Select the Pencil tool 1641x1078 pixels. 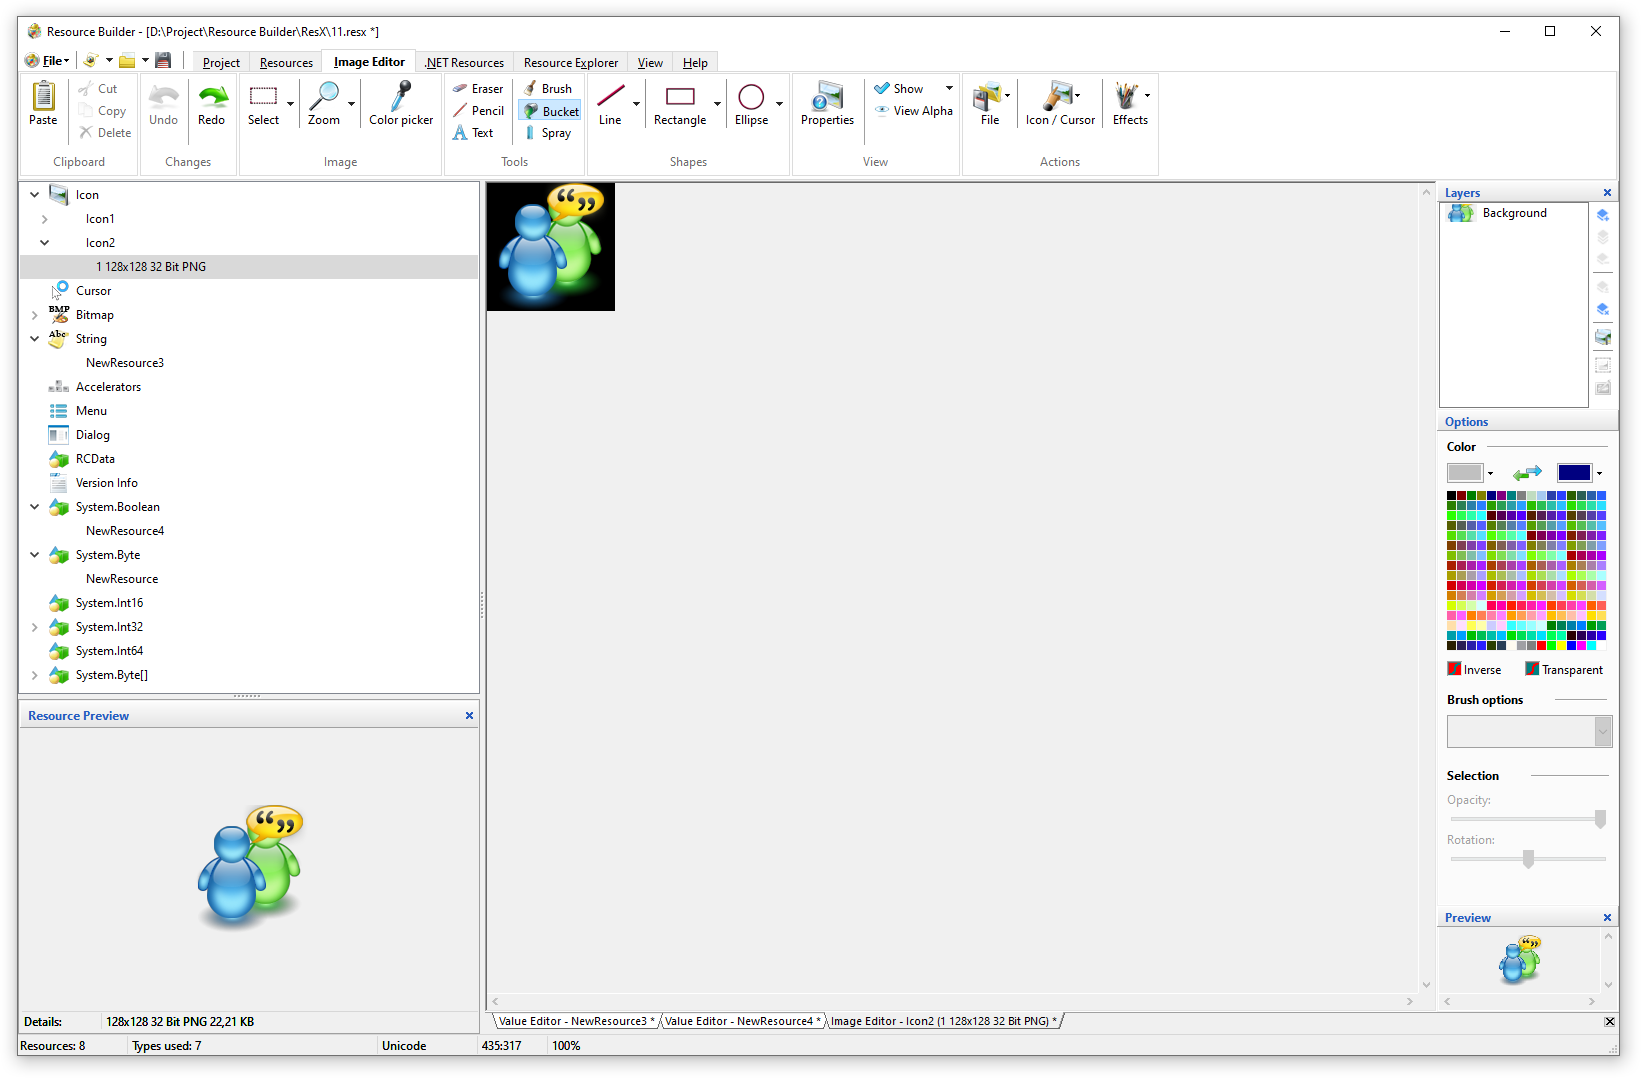pos(478,111)
